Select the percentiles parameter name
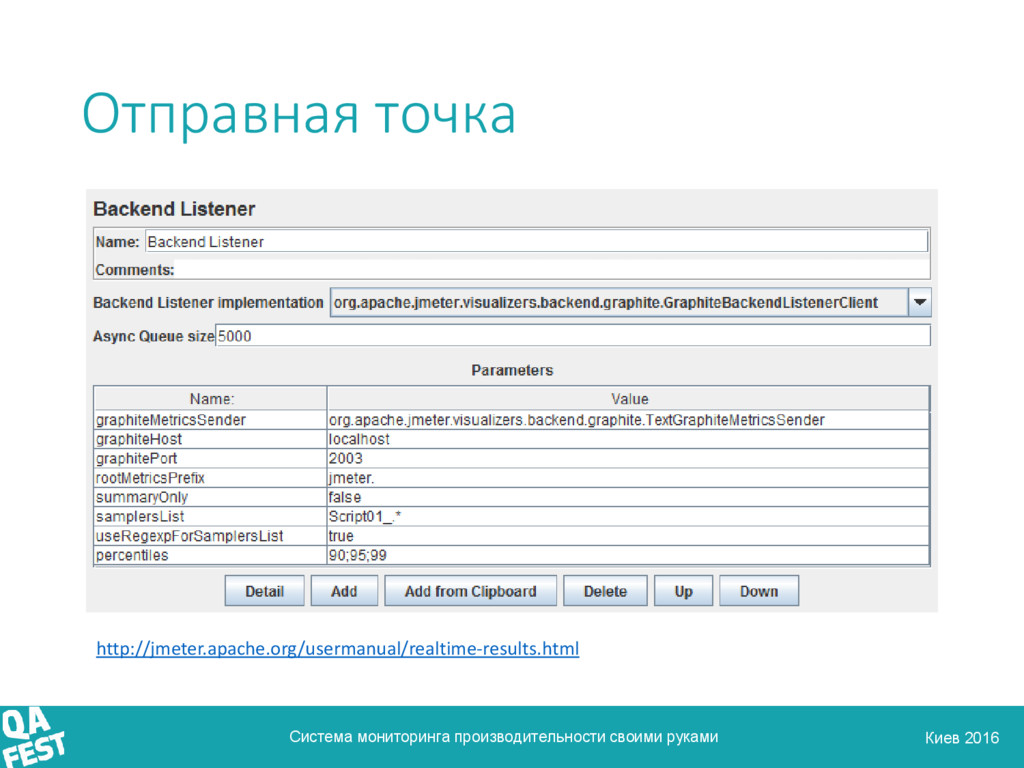Viewport: 1024px width, 768px height. [210, 555]
